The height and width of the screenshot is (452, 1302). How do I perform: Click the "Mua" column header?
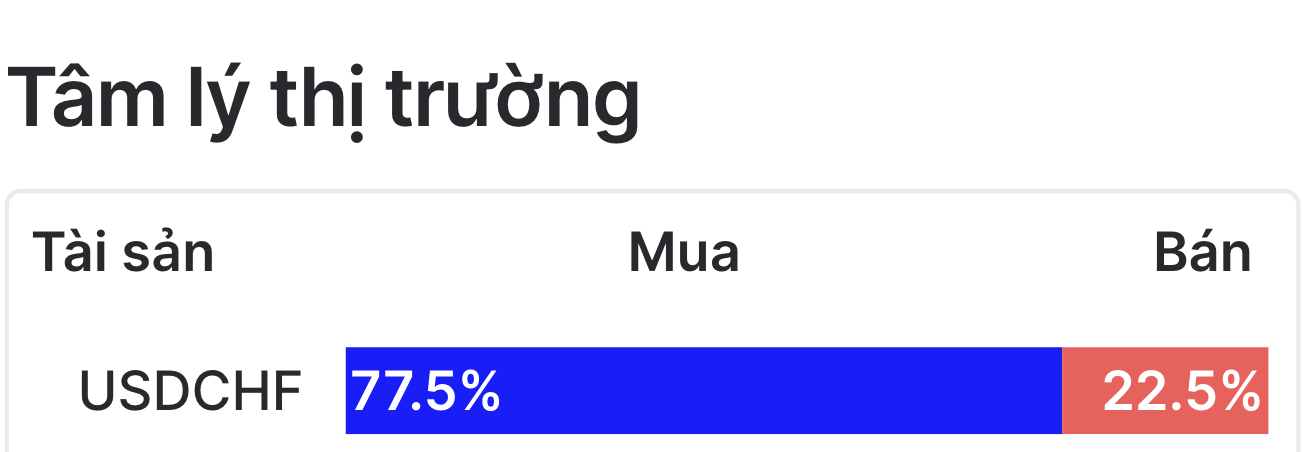click(684, 253)
